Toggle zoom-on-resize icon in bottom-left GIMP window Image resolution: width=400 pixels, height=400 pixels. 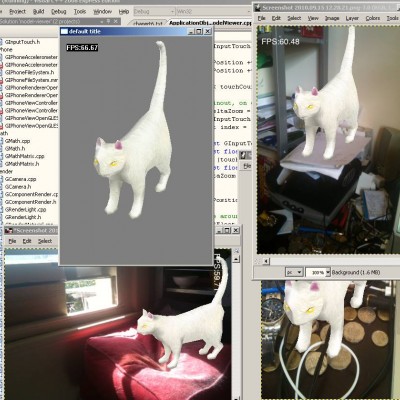(x=236, y=251)
